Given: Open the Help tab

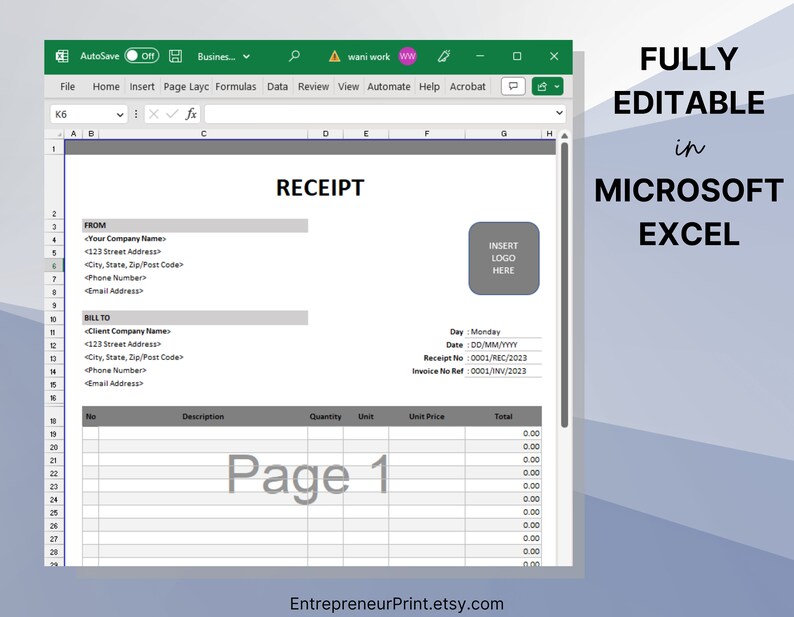Looking at the screenshot, I should (x=429, y=87).
